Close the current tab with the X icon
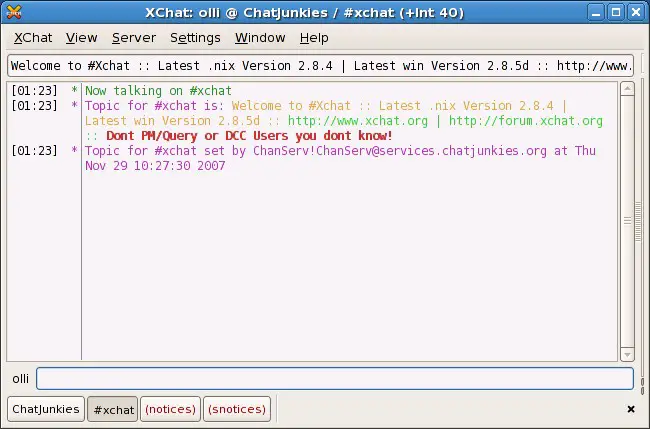The height and width of the screenshot is (429, 650). [631, 409]
